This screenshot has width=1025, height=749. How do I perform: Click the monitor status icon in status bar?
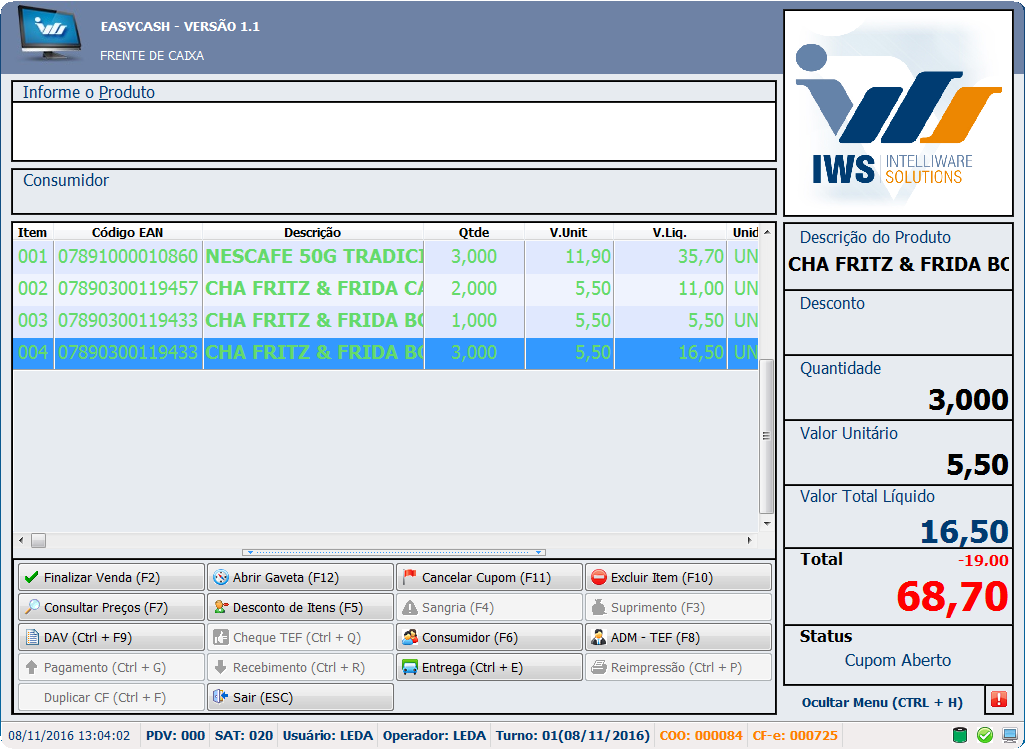[1009, 735]
